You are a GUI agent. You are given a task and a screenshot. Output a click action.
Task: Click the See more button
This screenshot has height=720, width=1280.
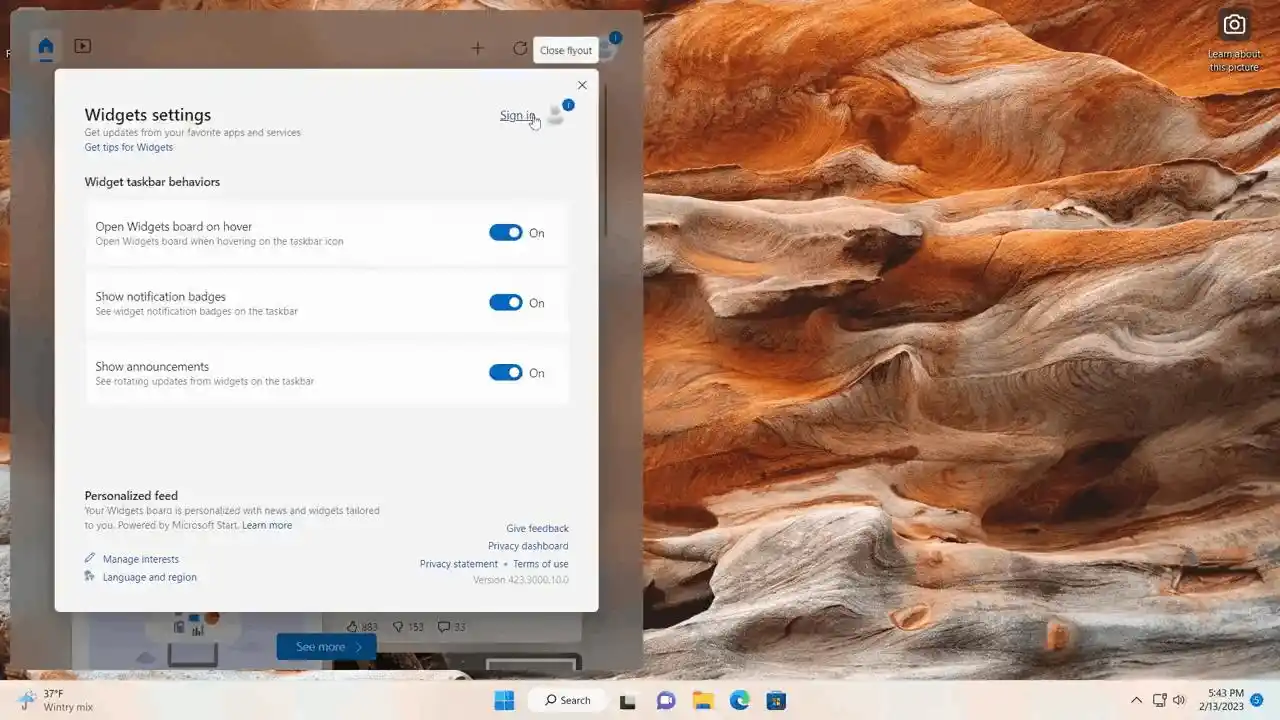[x=327, y=647]
